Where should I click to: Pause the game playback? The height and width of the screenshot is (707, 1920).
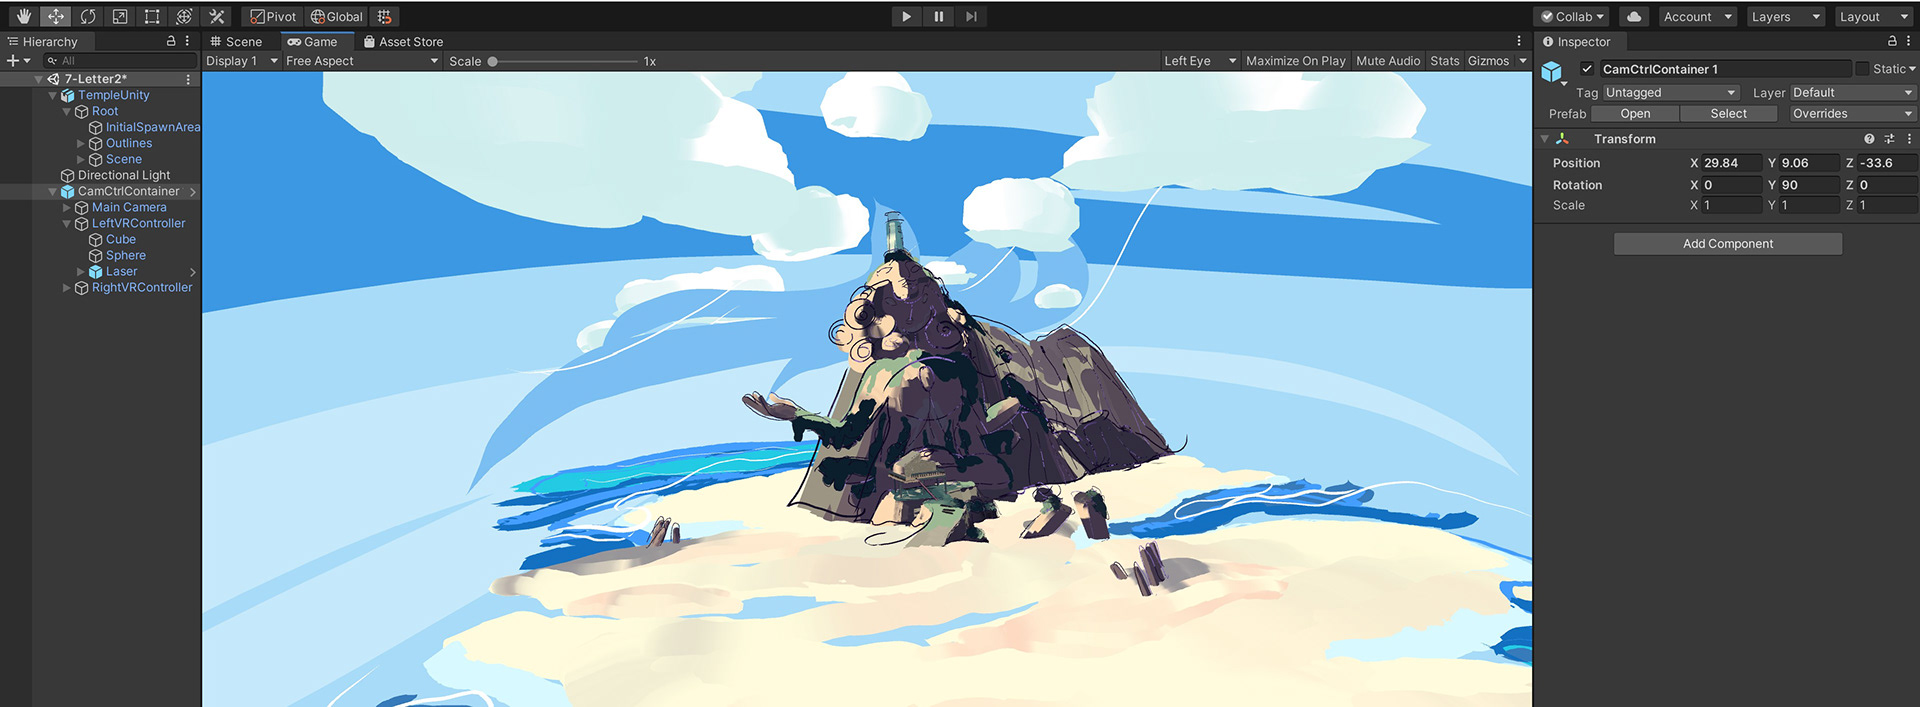pos(938,16)
